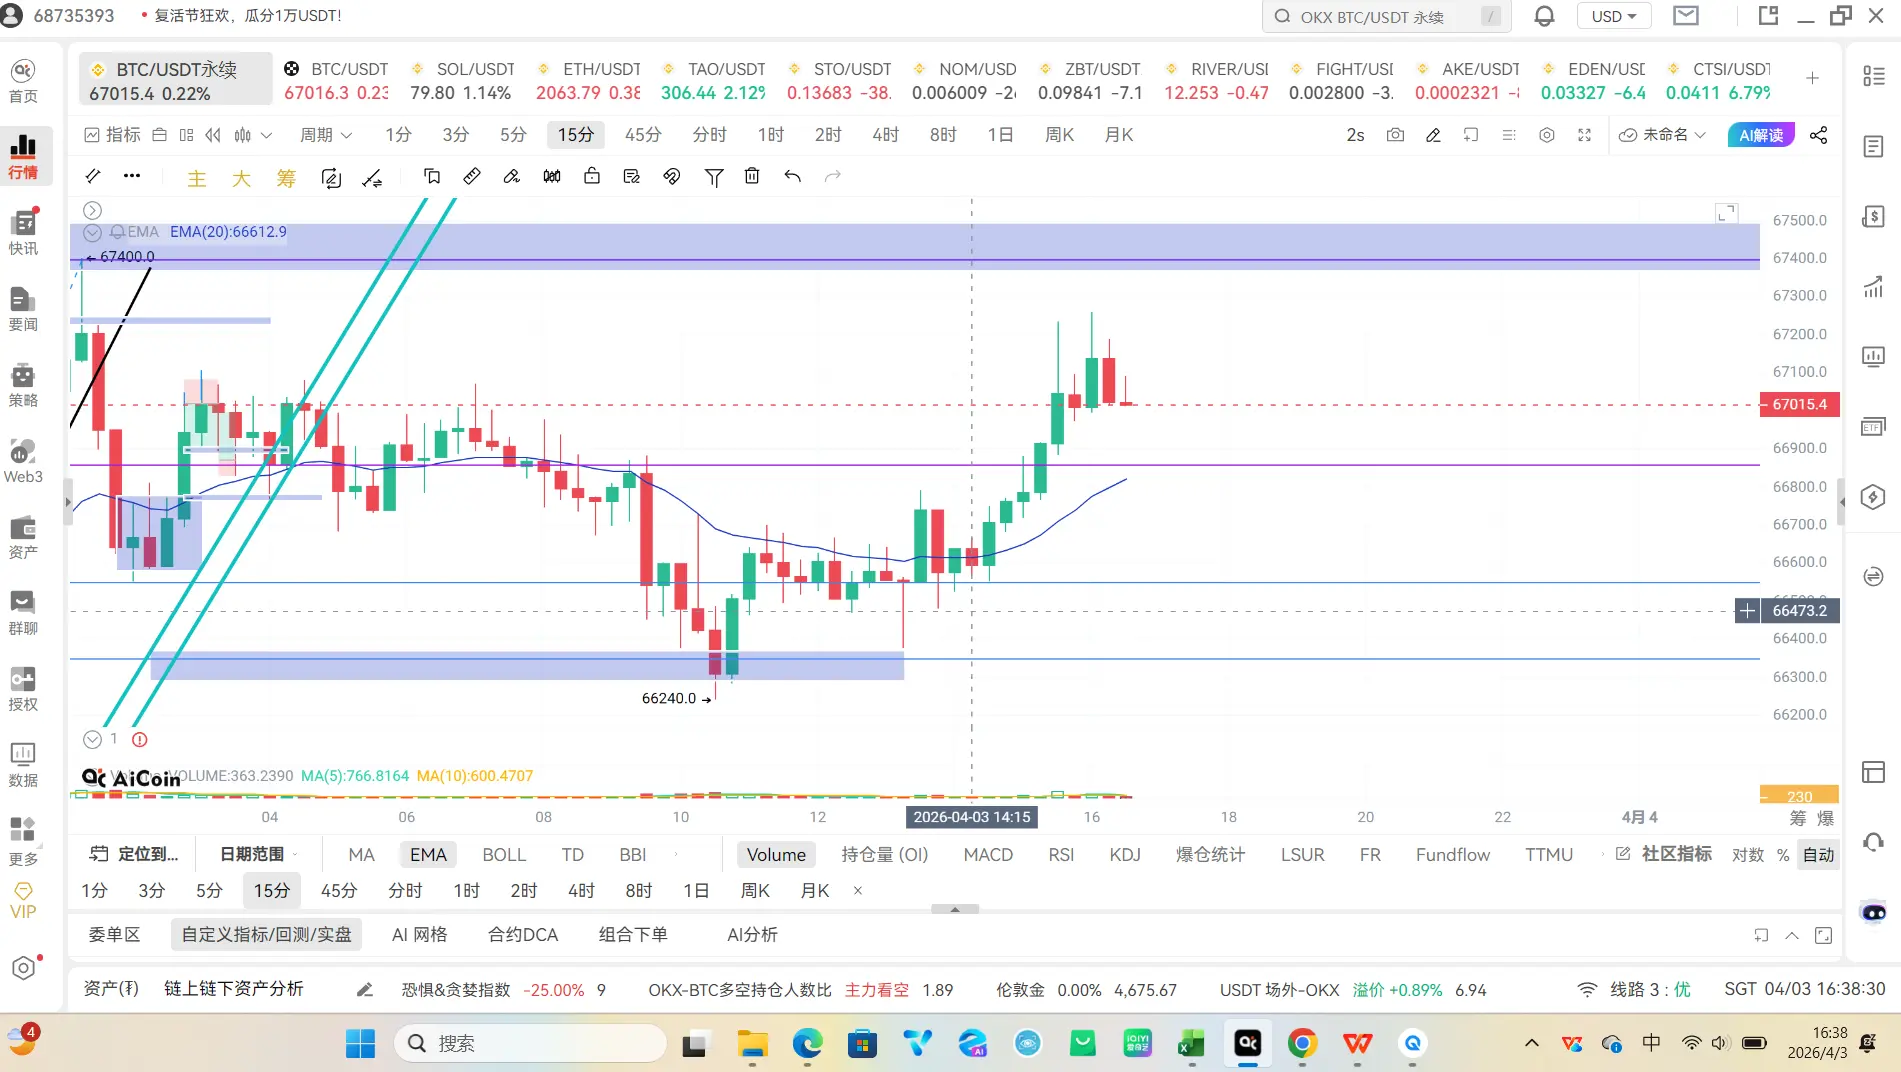The image size is (1901, 1072).
Task: Toggle the BOLL indicator
Action: (x=504, y=855)
